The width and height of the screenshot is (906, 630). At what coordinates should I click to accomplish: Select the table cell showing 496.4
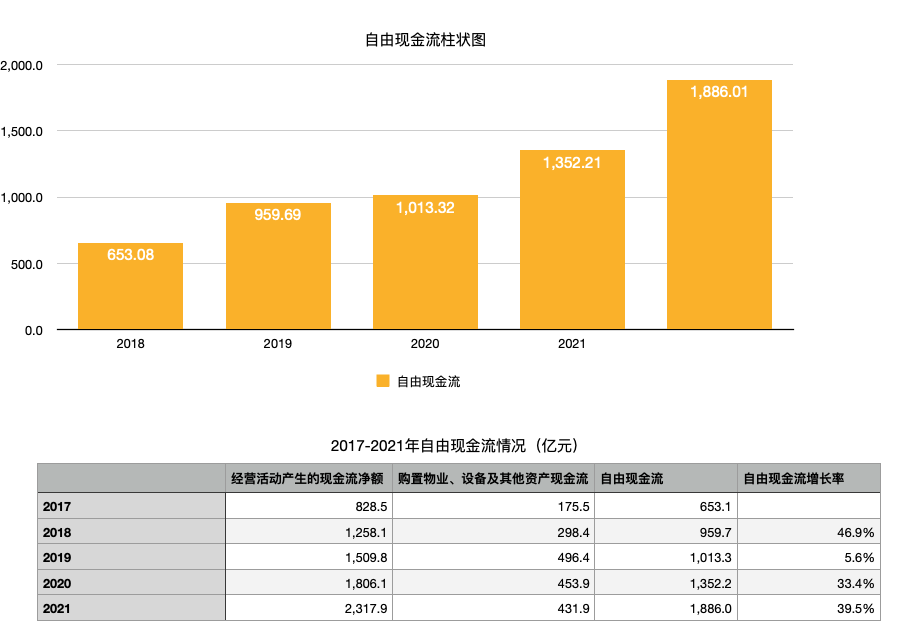[x=492, y=557]
